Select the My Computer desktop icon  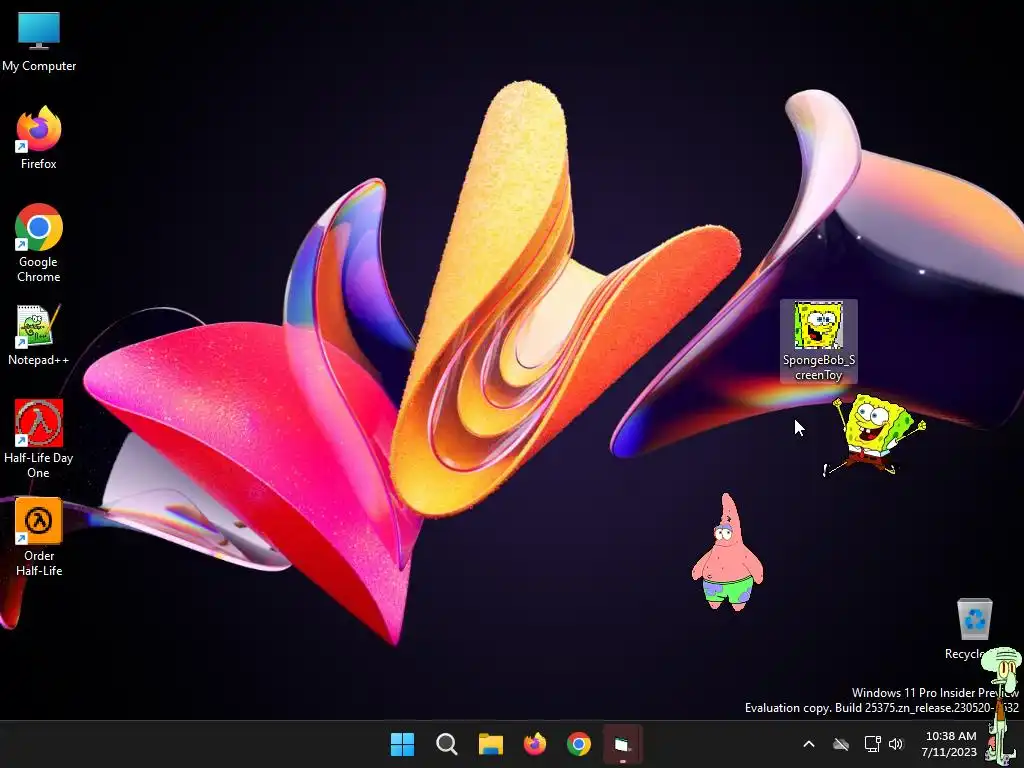39,42
